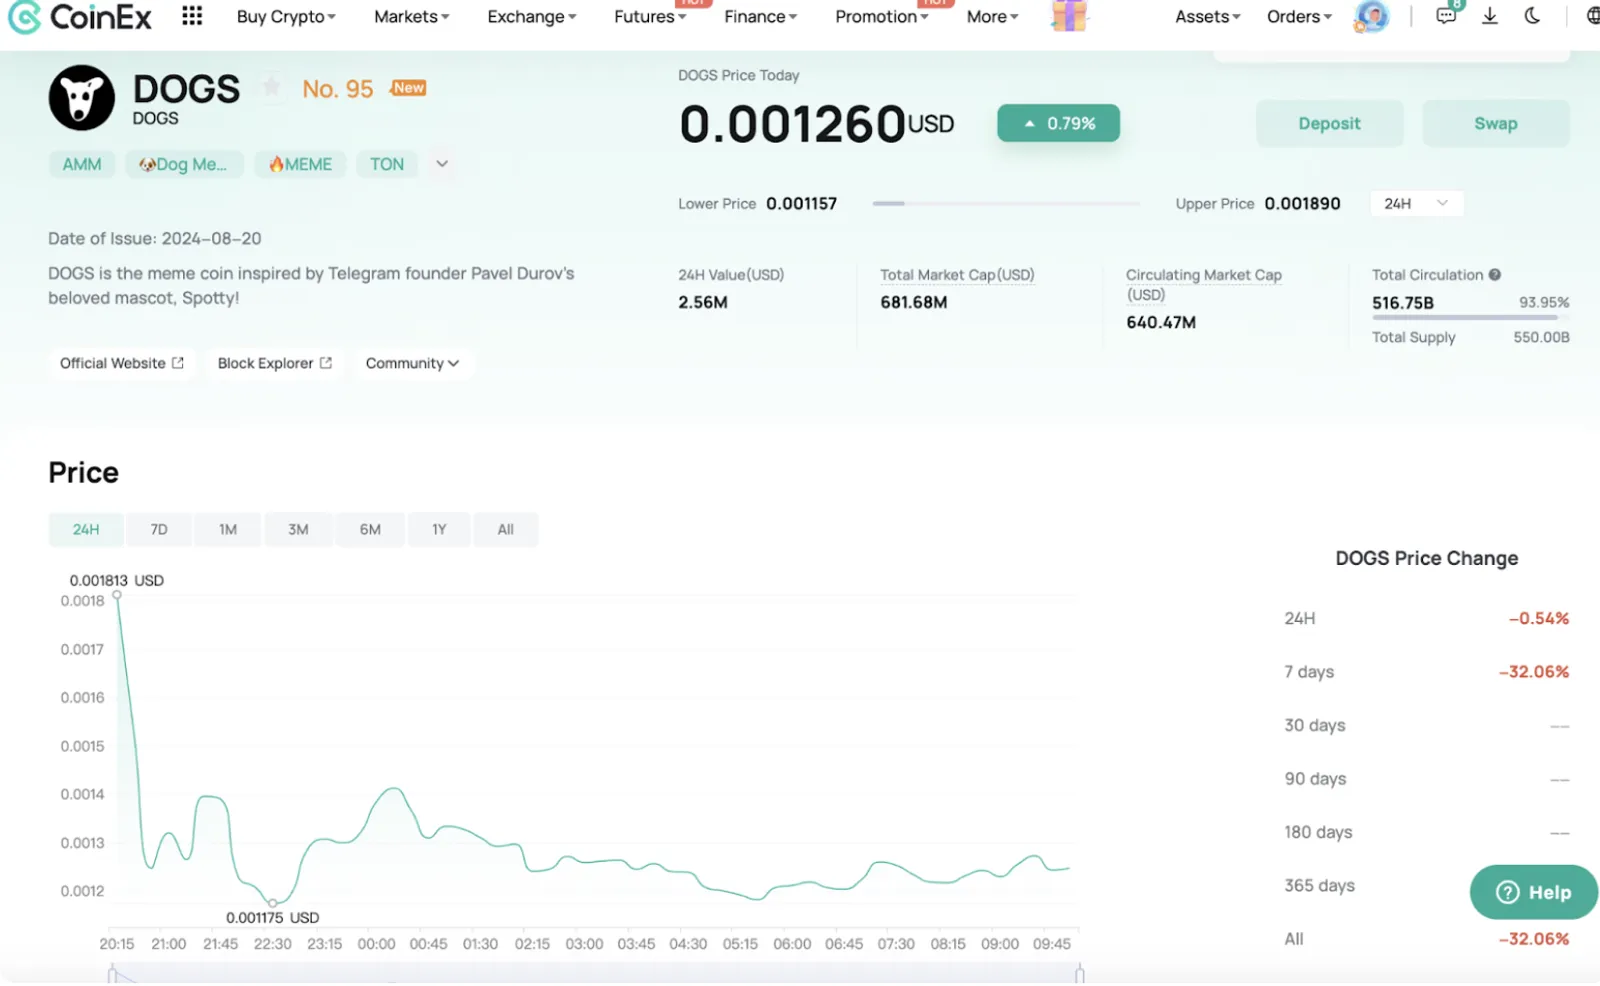Select the 3M chart tab
This screenshot has height=986, width=1600.
(x=298, y=530)
